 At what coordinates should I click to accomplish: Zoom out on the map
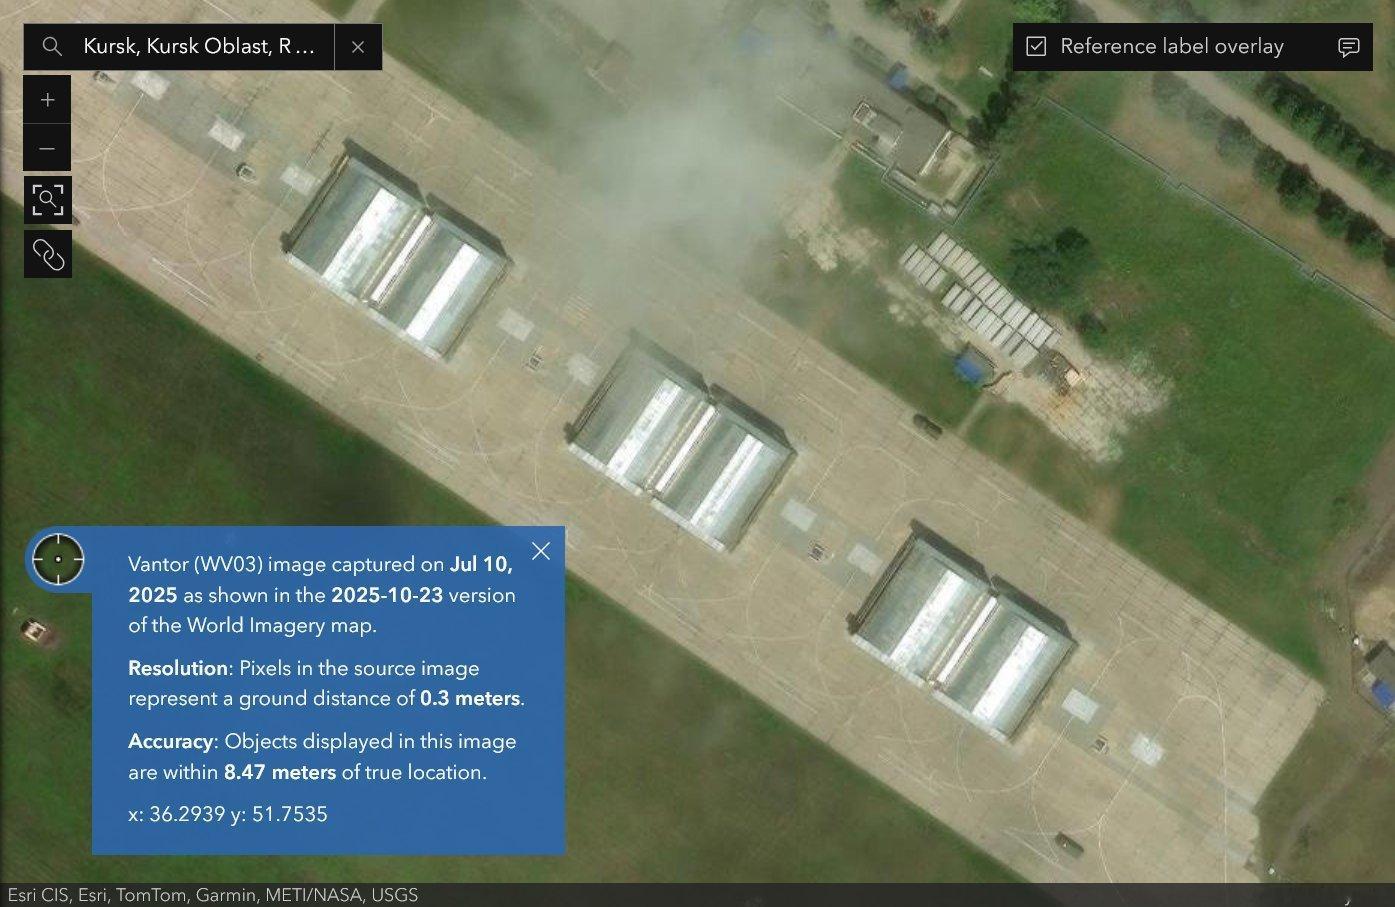click(47, 149)
